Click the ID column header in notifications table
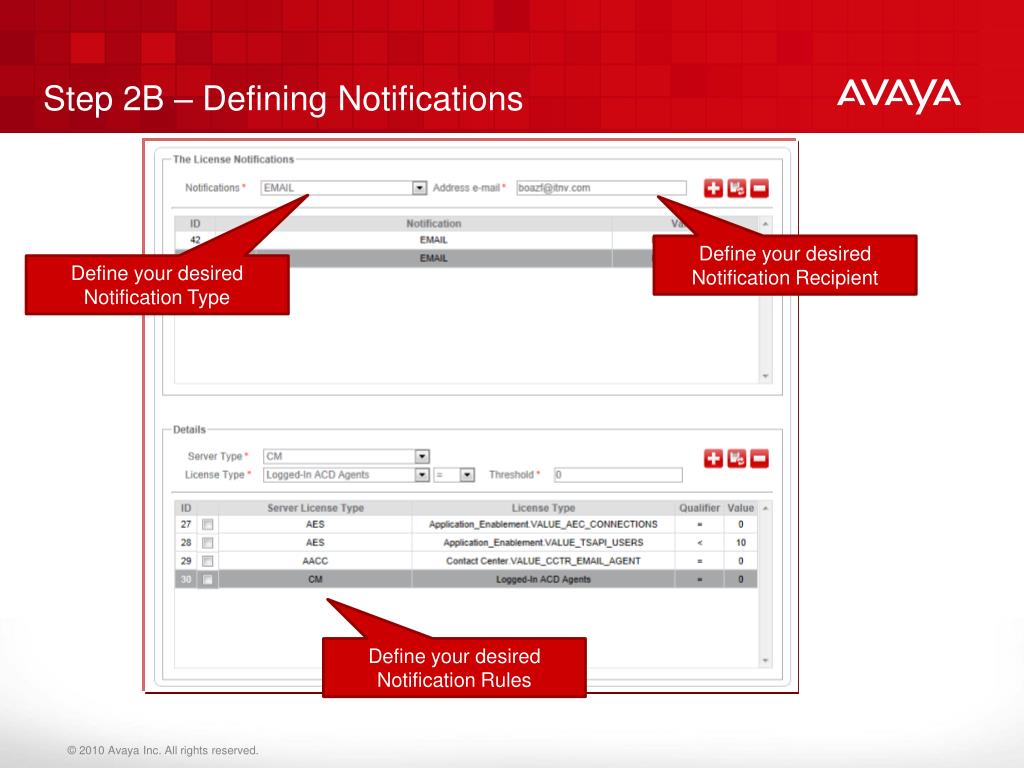Viewport: 1024px width, 768px height. [195, 223]
